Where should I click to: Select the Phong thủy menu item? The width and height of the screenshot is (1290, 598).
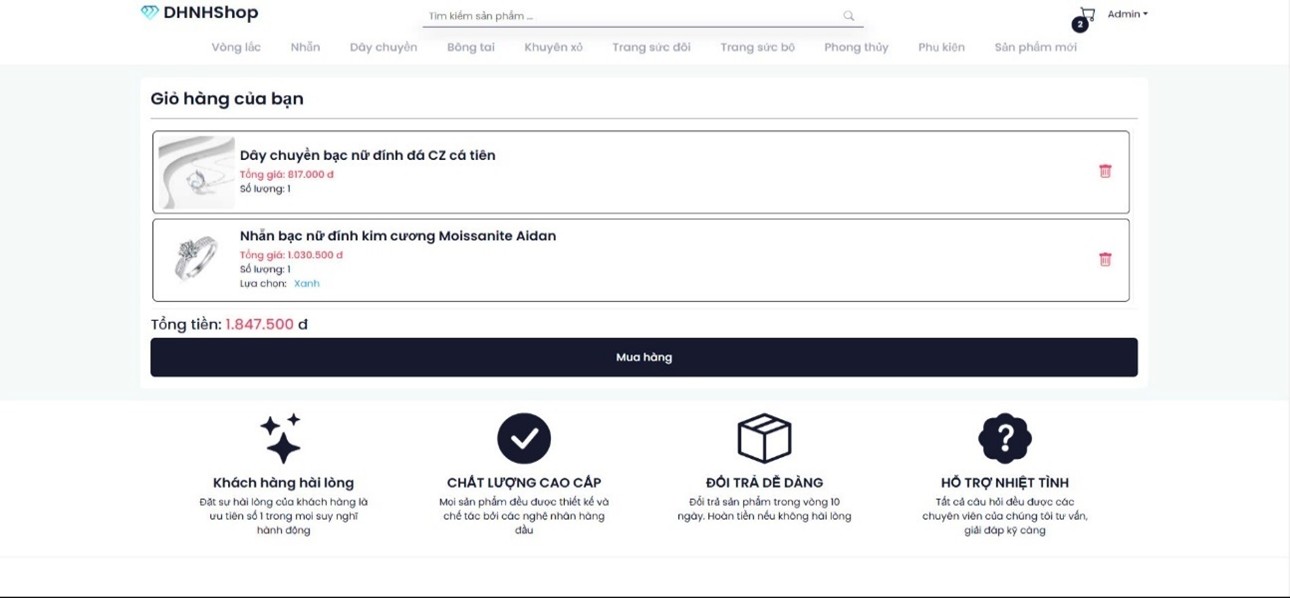(856, 47)
